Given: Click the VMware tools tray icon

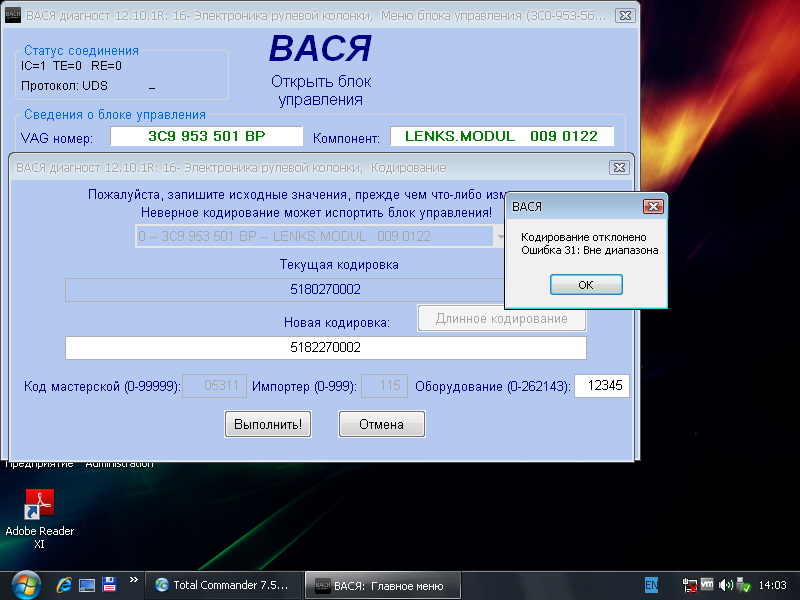Looking at the screenshot, I should 707,584.
